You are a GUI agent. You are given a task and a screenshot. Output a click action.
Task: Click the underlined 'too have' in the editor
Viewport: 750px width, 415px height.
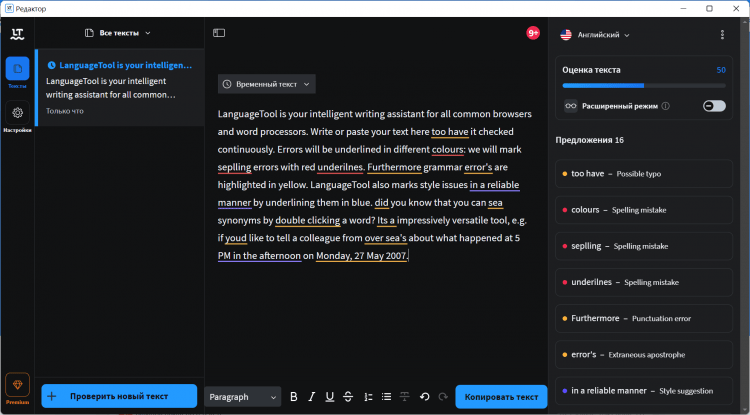(x=450, y=131)
